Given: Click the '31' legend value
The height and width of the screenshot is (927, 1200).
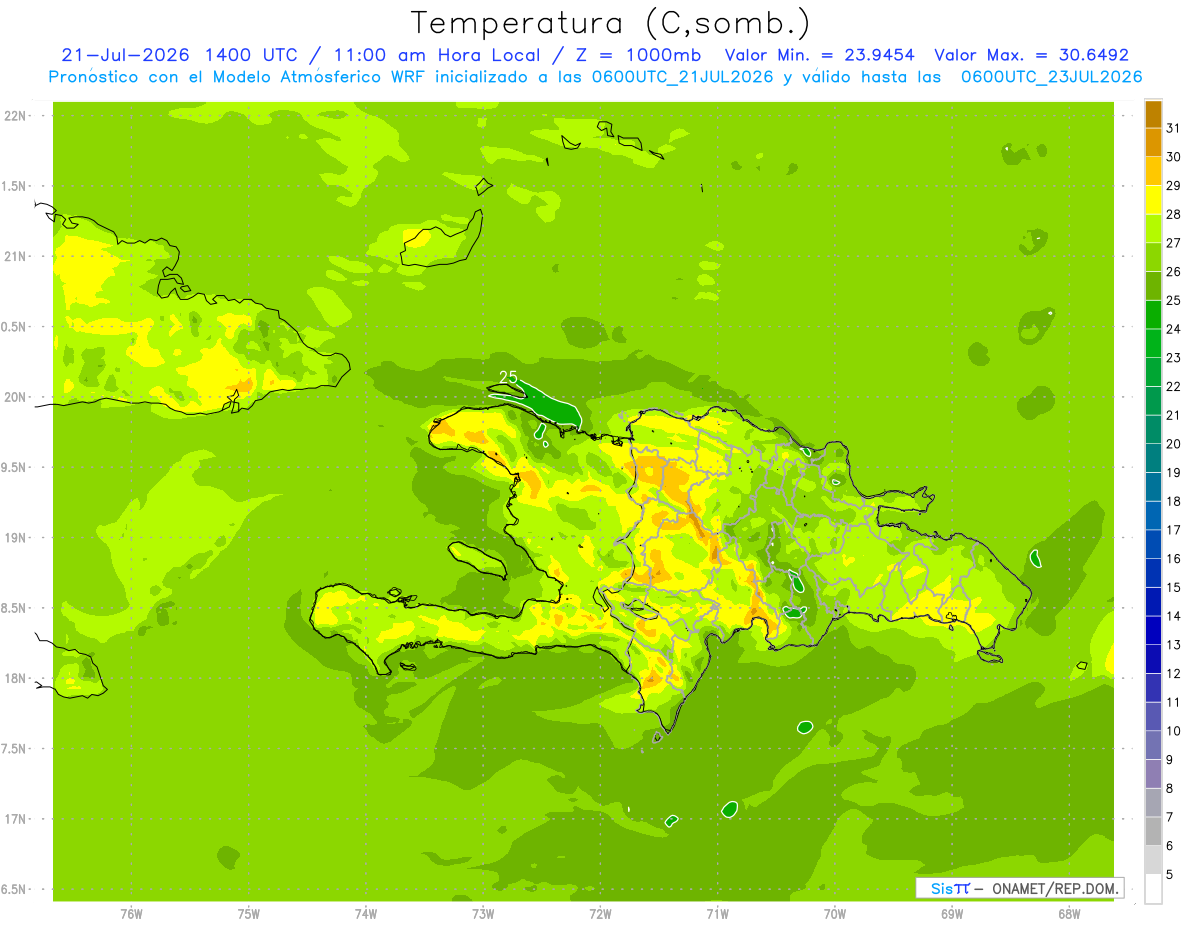Looking at the screenshot, I should point(1174,128).
